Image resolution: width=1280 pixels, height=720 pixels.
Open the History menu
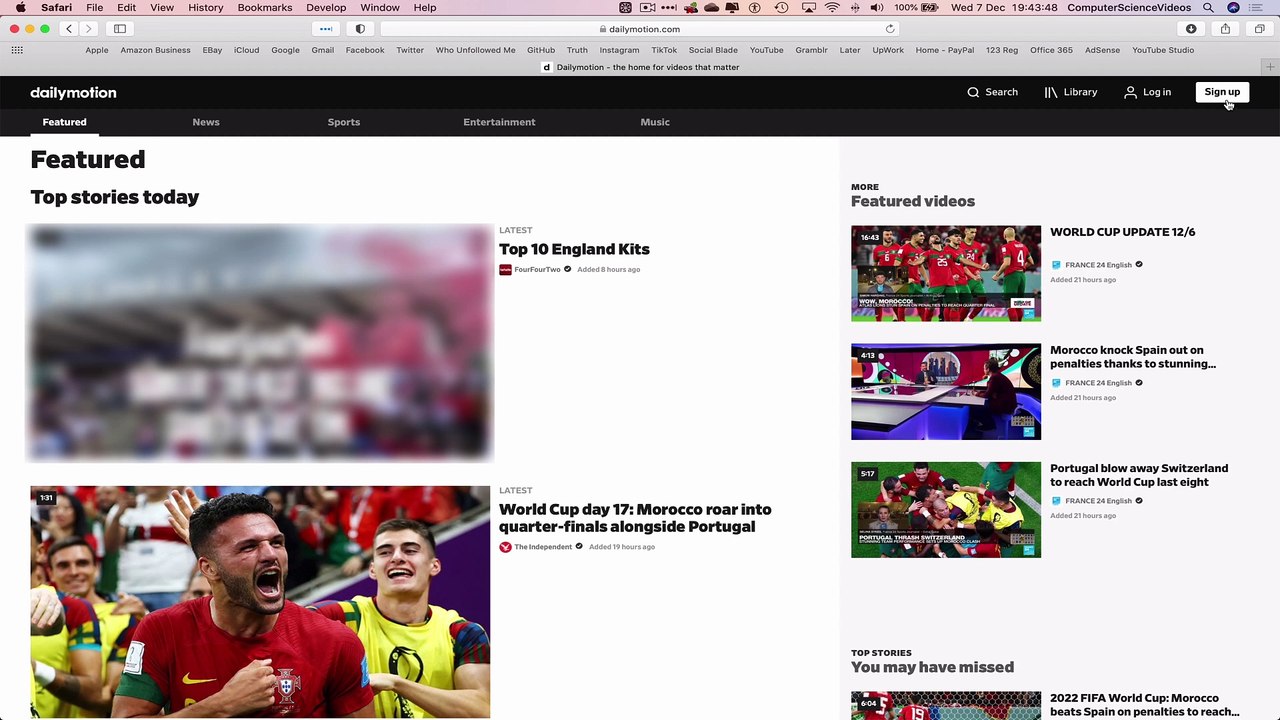coord(206,8)
